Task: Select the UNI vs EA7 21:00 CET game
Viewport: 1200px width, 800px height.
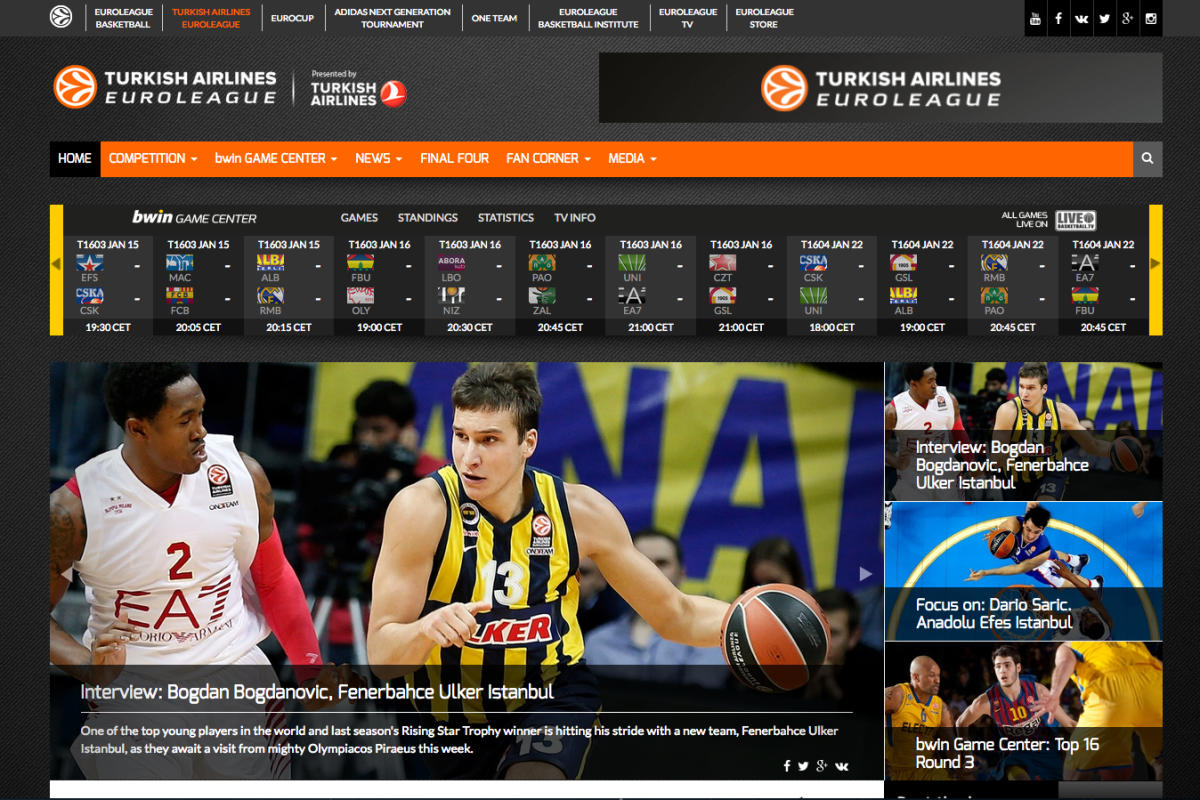Action: pyautogui.click(x=651, y=286)
